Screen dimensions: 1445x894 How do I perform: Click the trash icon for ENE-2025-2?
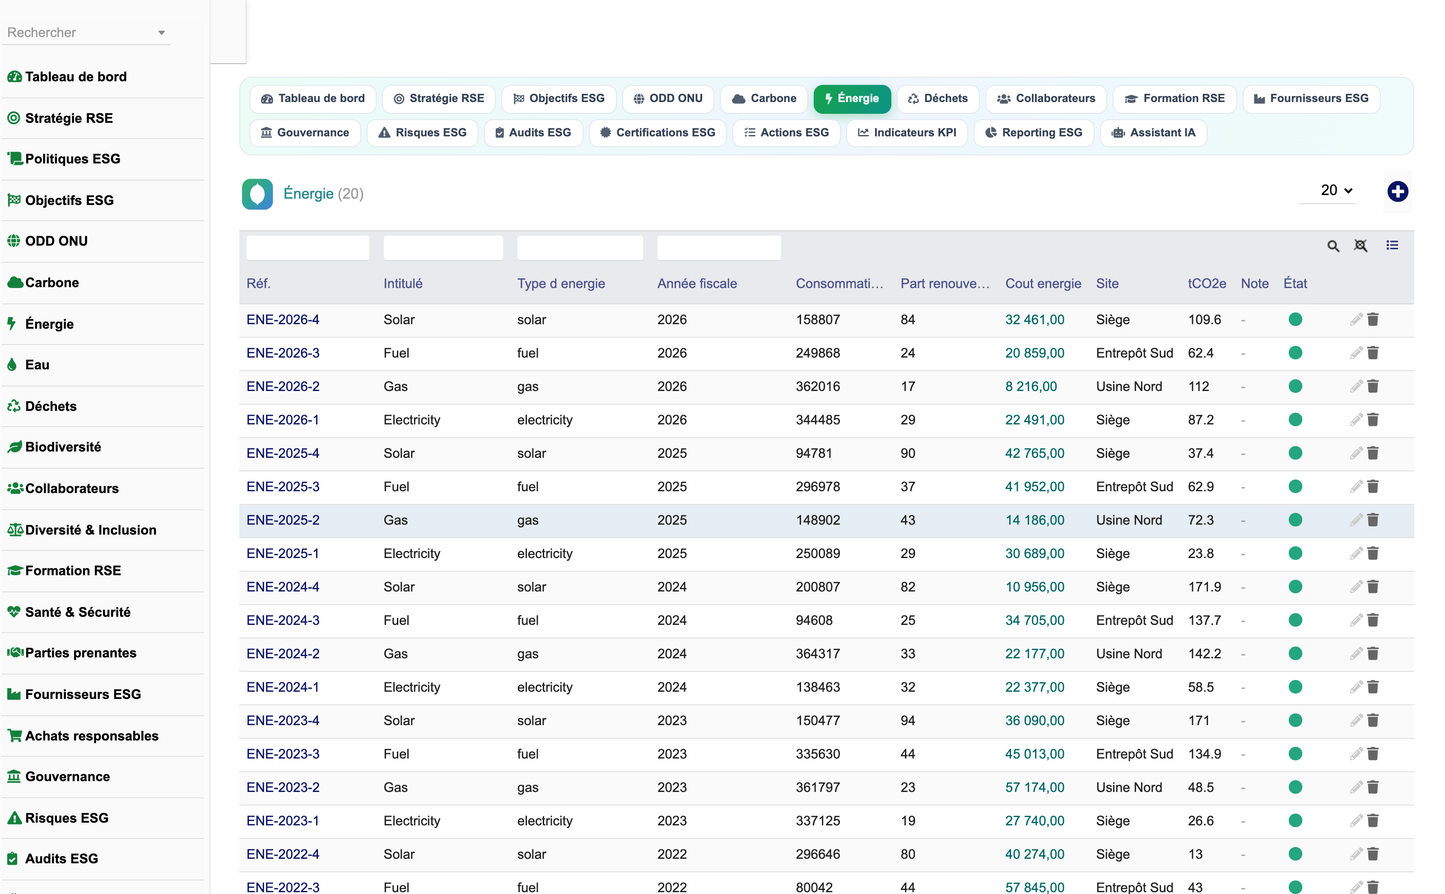point(1372,520)
